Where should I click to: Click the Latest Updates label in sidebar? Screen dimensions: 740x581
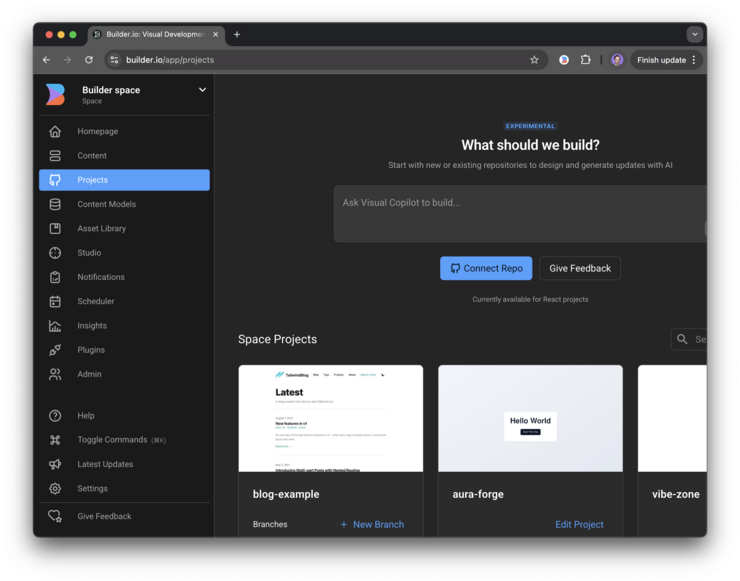[105, 464]
